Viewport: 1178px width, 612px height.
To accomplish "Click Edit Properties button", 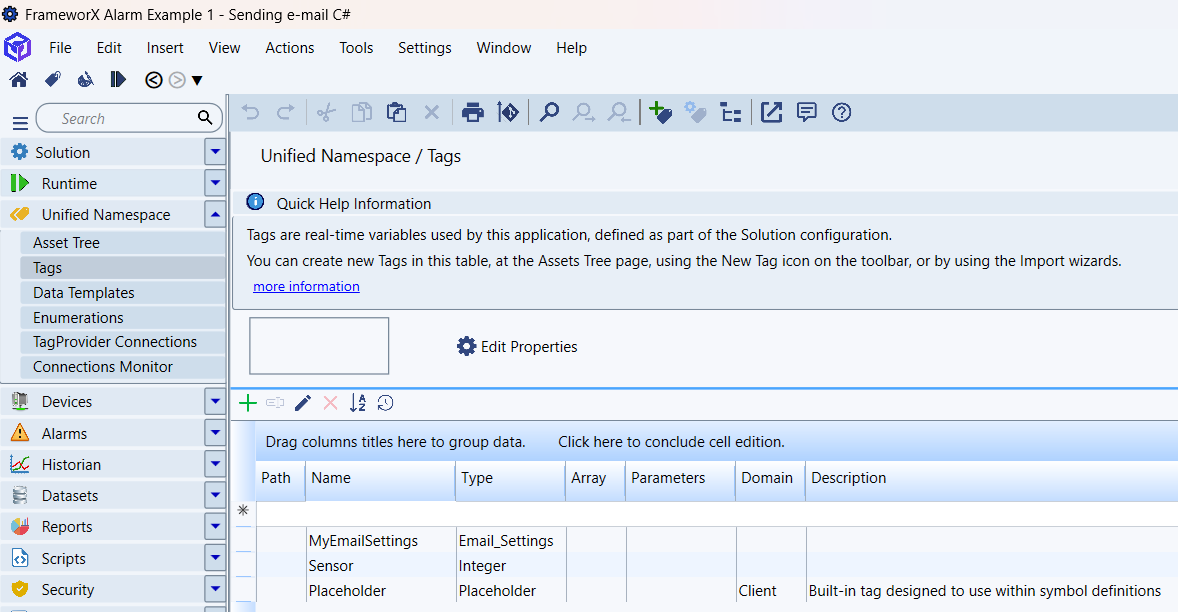I will (517, 347).
